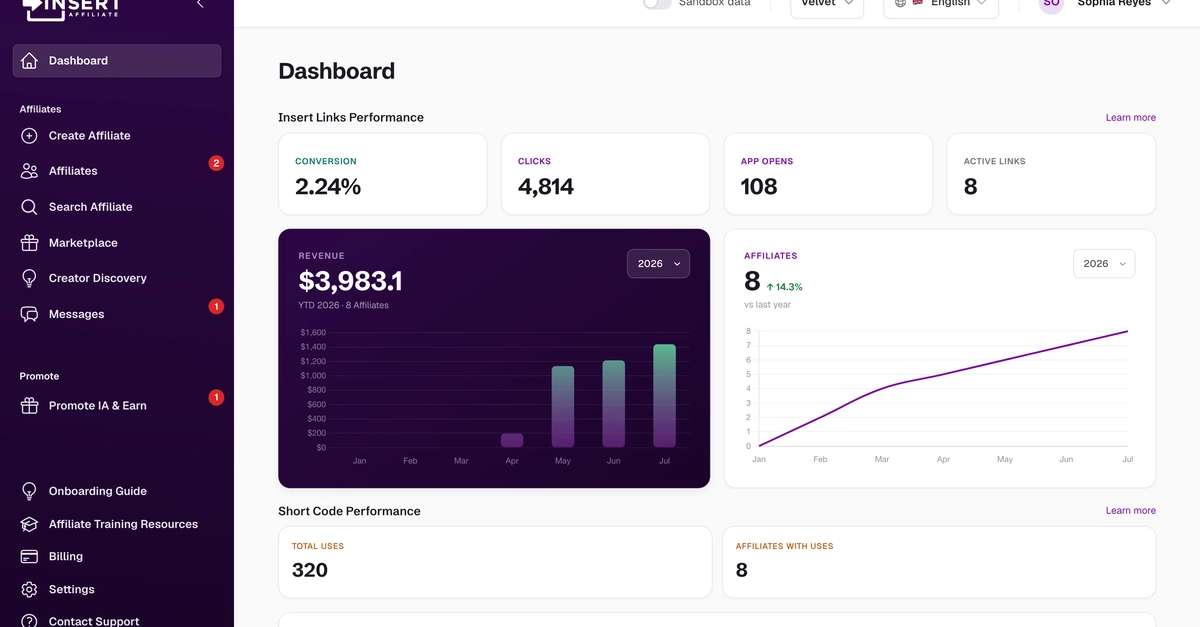The height and width of the screenshot is (627, 1200).
Task: Click the Search Affiliate magnifier icon
Action: [x=29, y=207]
